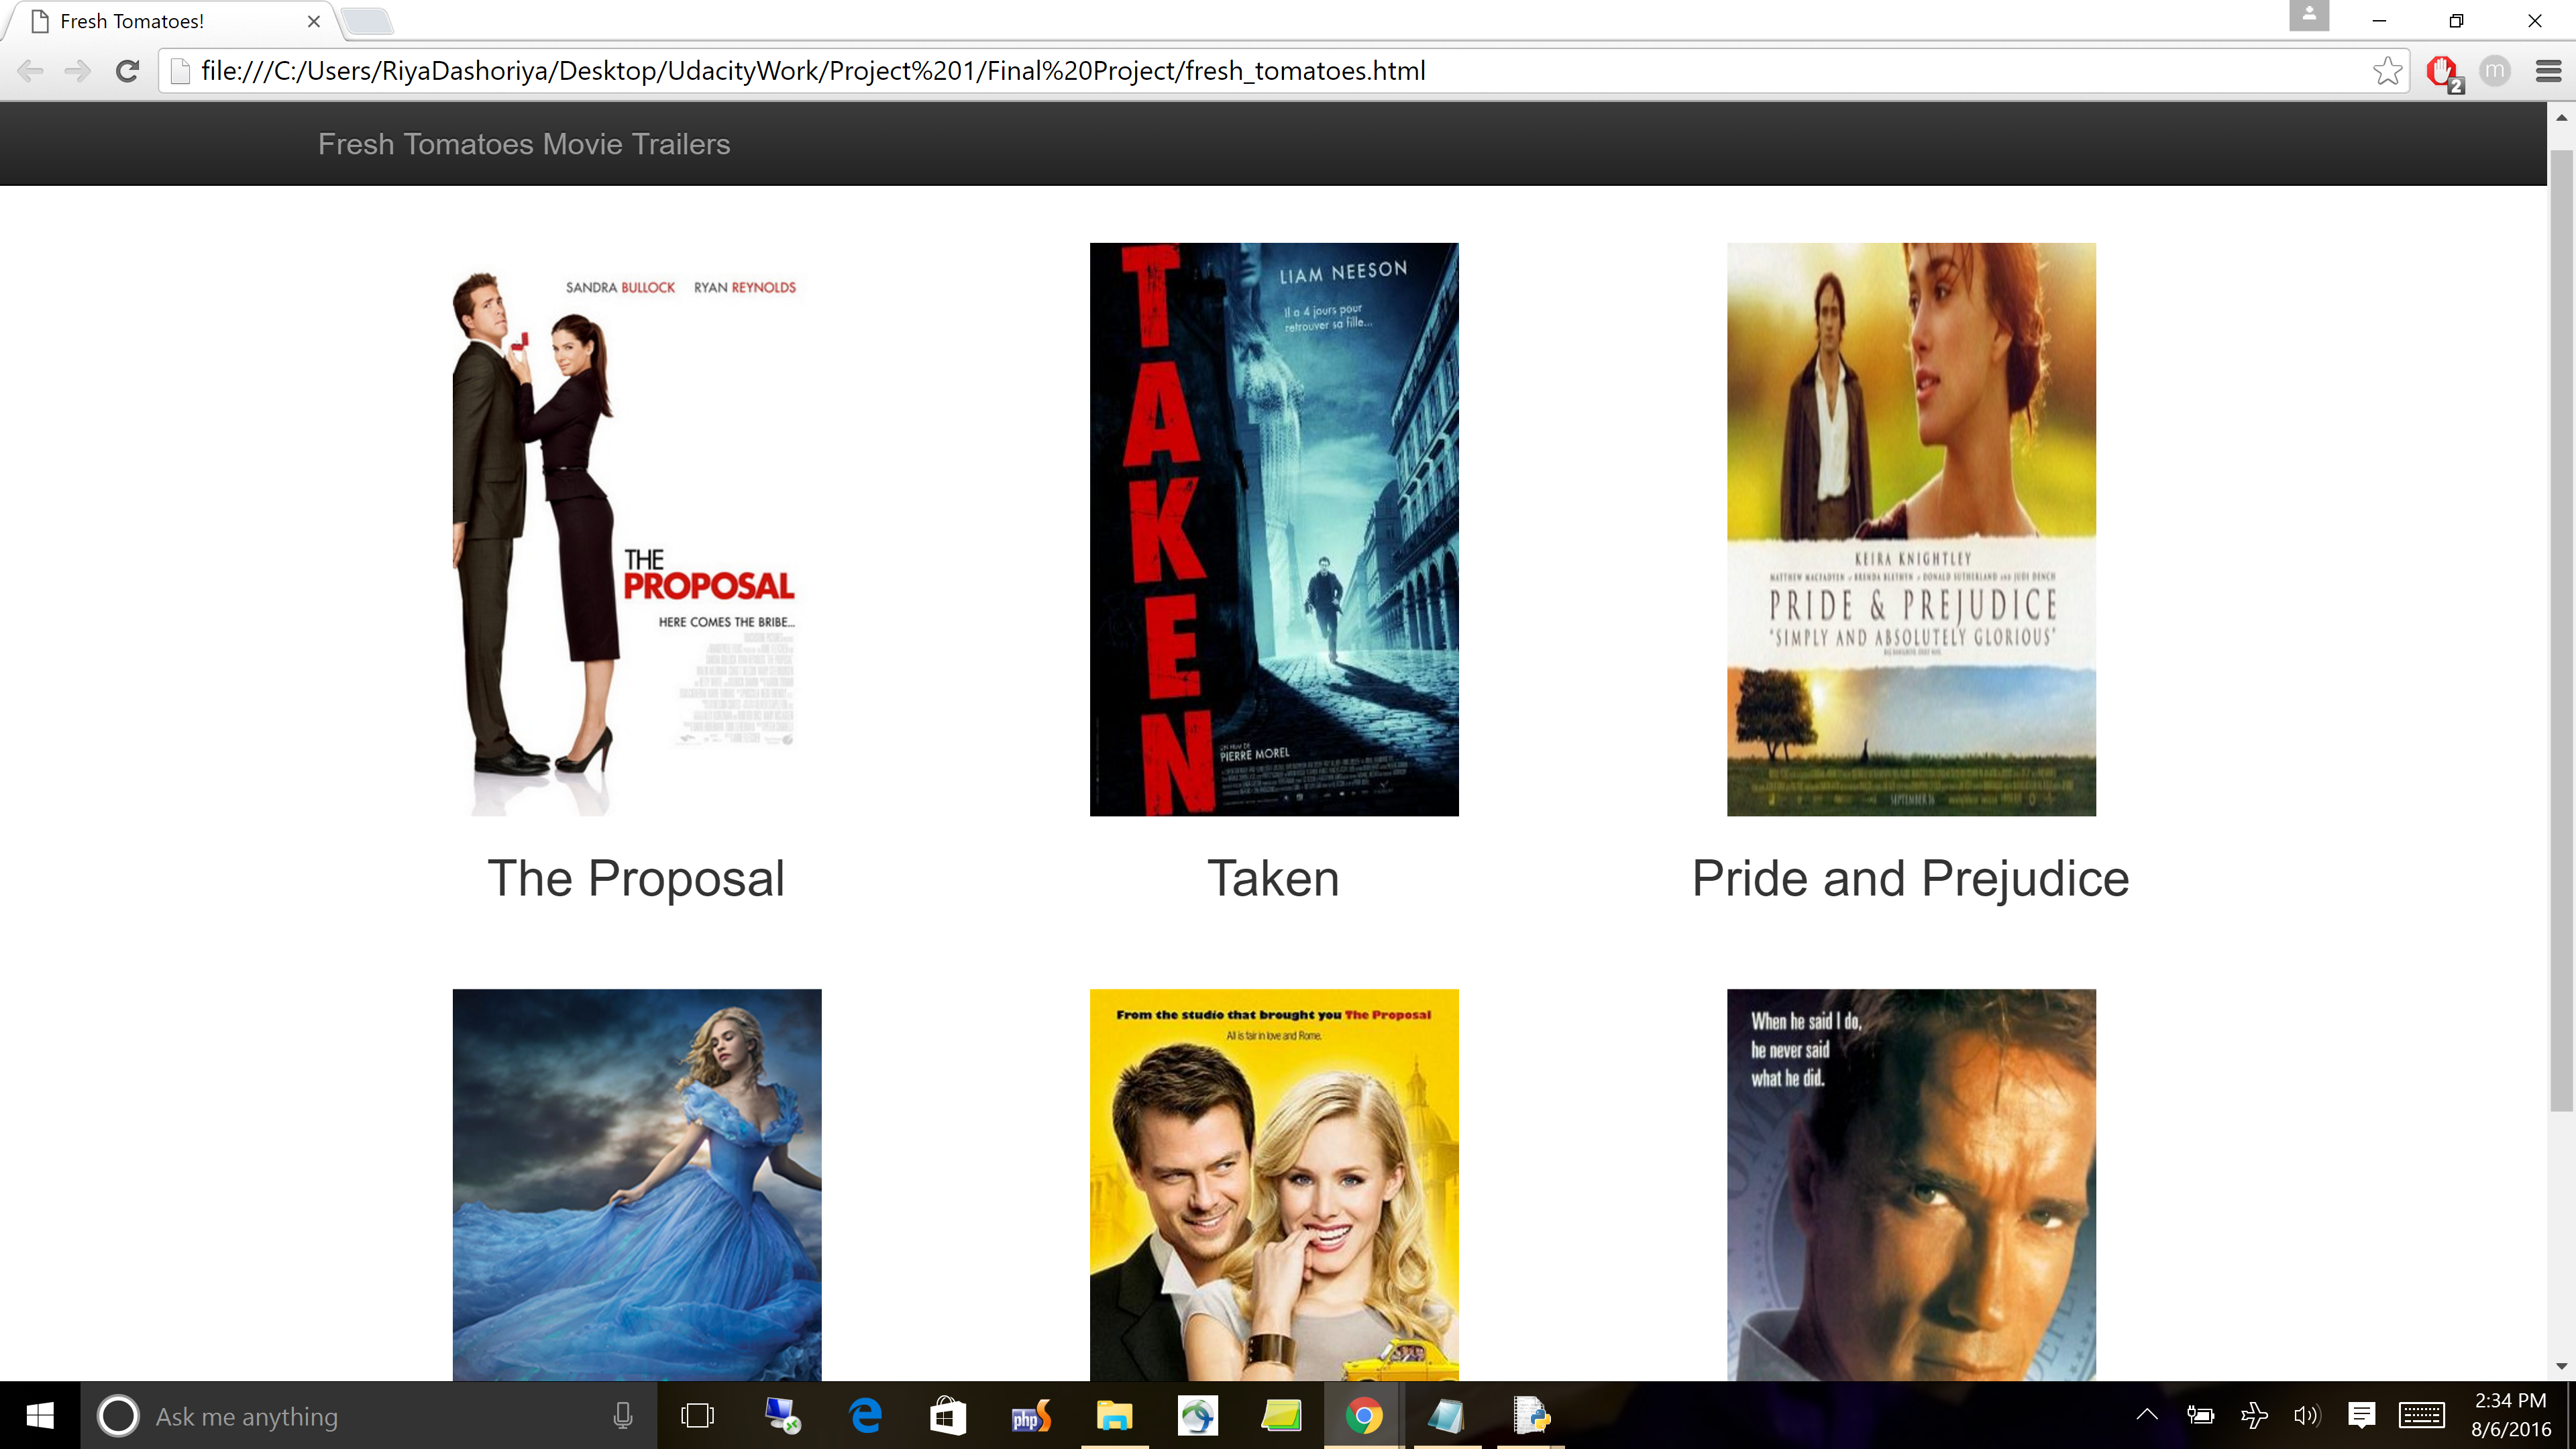Open the battery status tray icon
Screen dimensions: 2576x1449
pos(2200,1415)
